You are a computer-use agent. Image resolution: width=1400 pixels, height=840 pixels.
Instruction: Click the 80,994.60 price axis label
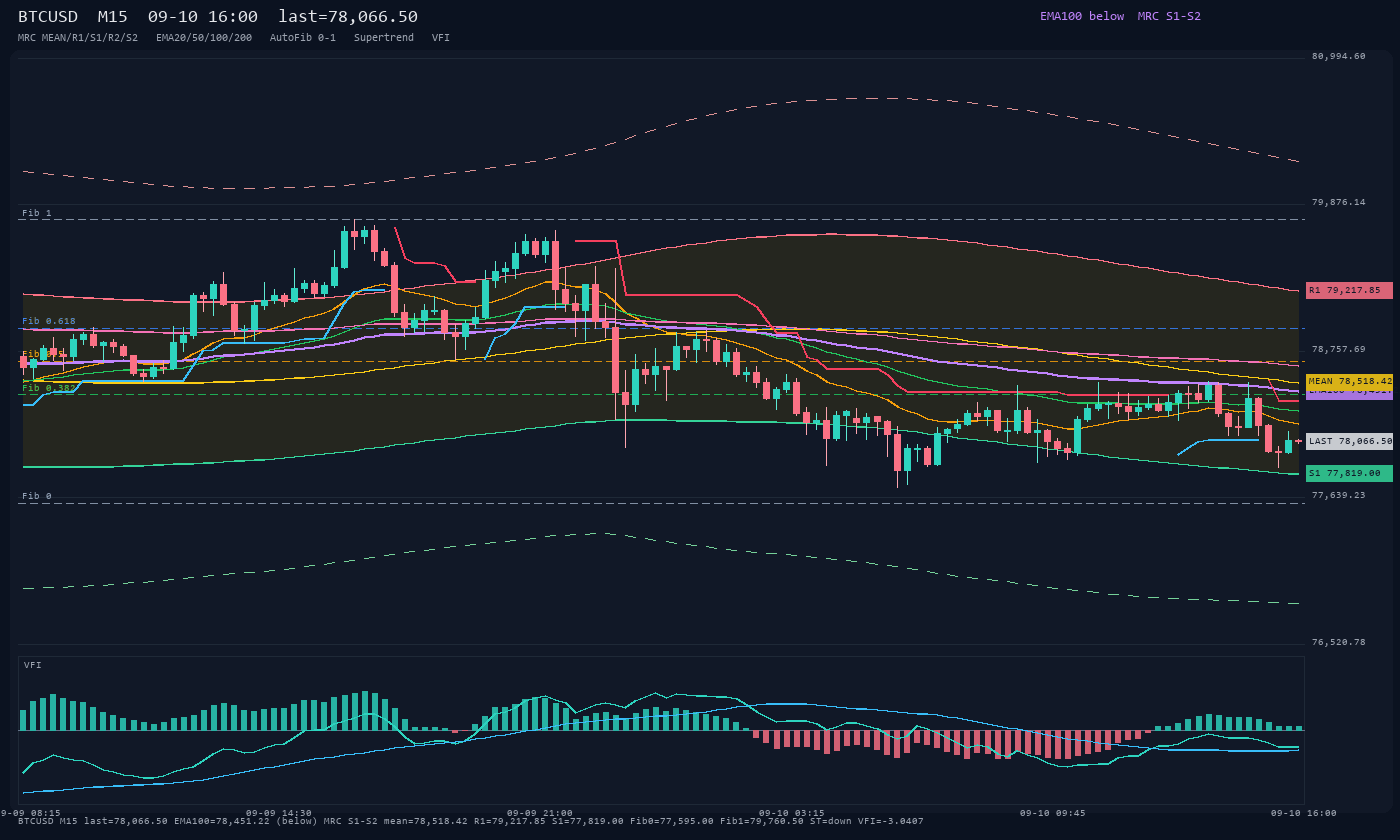point(1338,56)
